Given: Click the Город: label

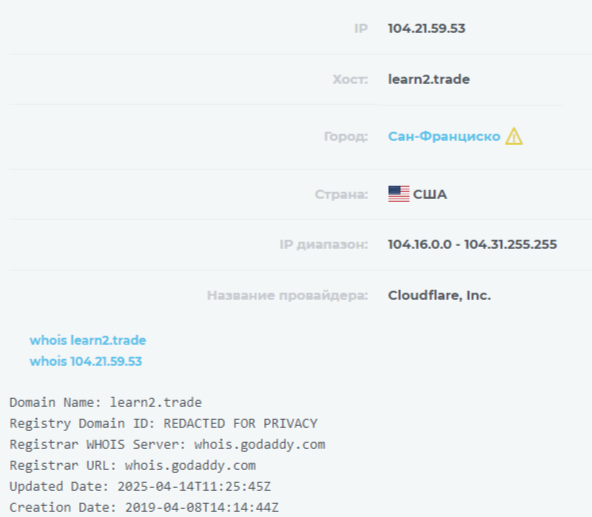Looking at the screenshot, I should 346,136.
